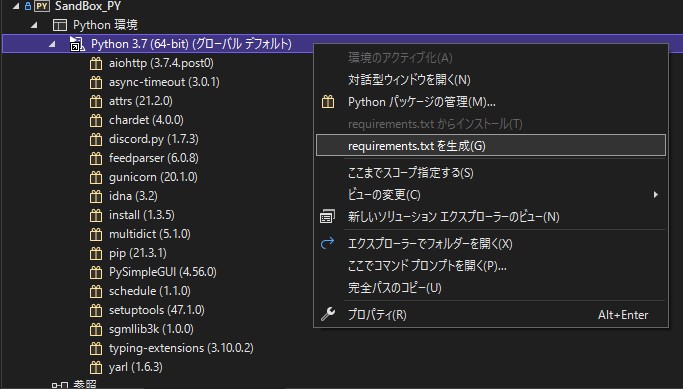Click the package icon beside Python パッケージの管理

pos(328,102)
